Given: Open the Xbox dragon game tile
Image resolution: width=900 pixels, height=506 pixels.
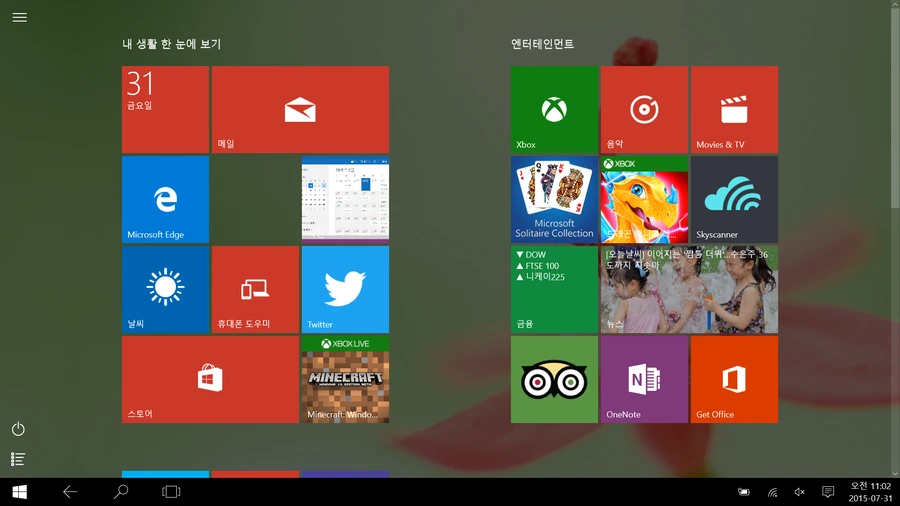Looking at the screenshot, I should [x=645, y=200].
